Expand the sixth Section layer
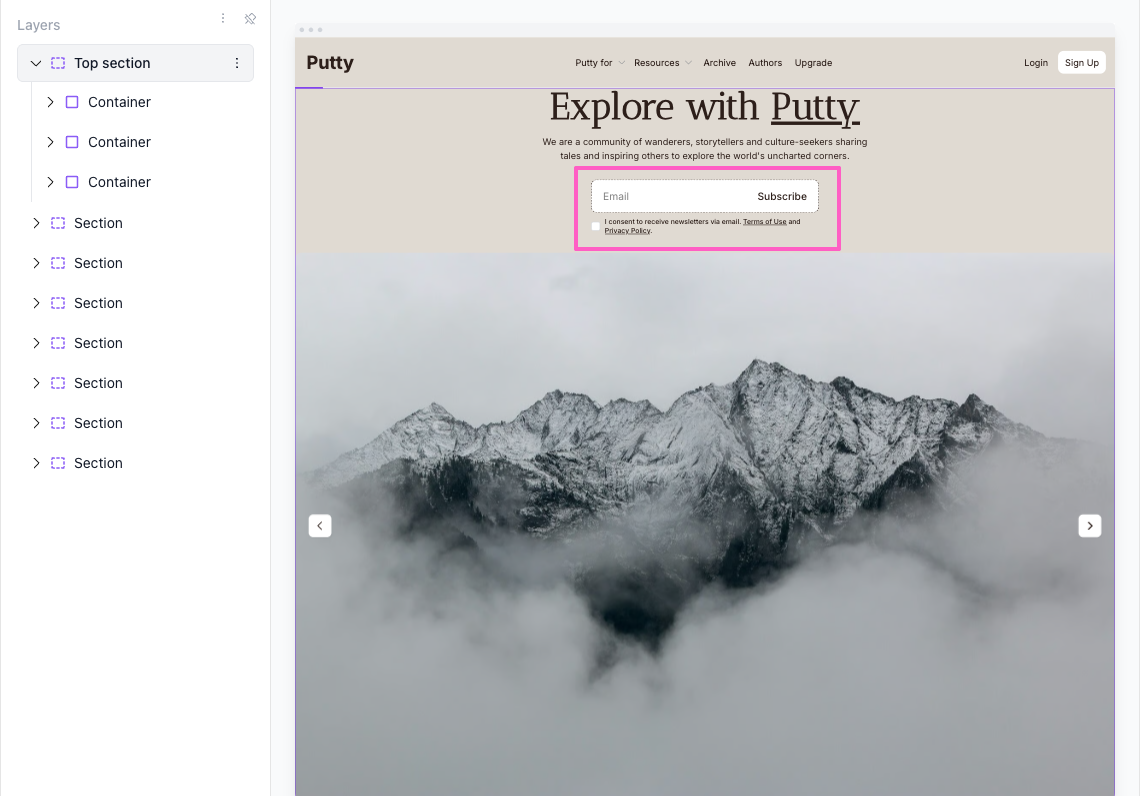 36,423
